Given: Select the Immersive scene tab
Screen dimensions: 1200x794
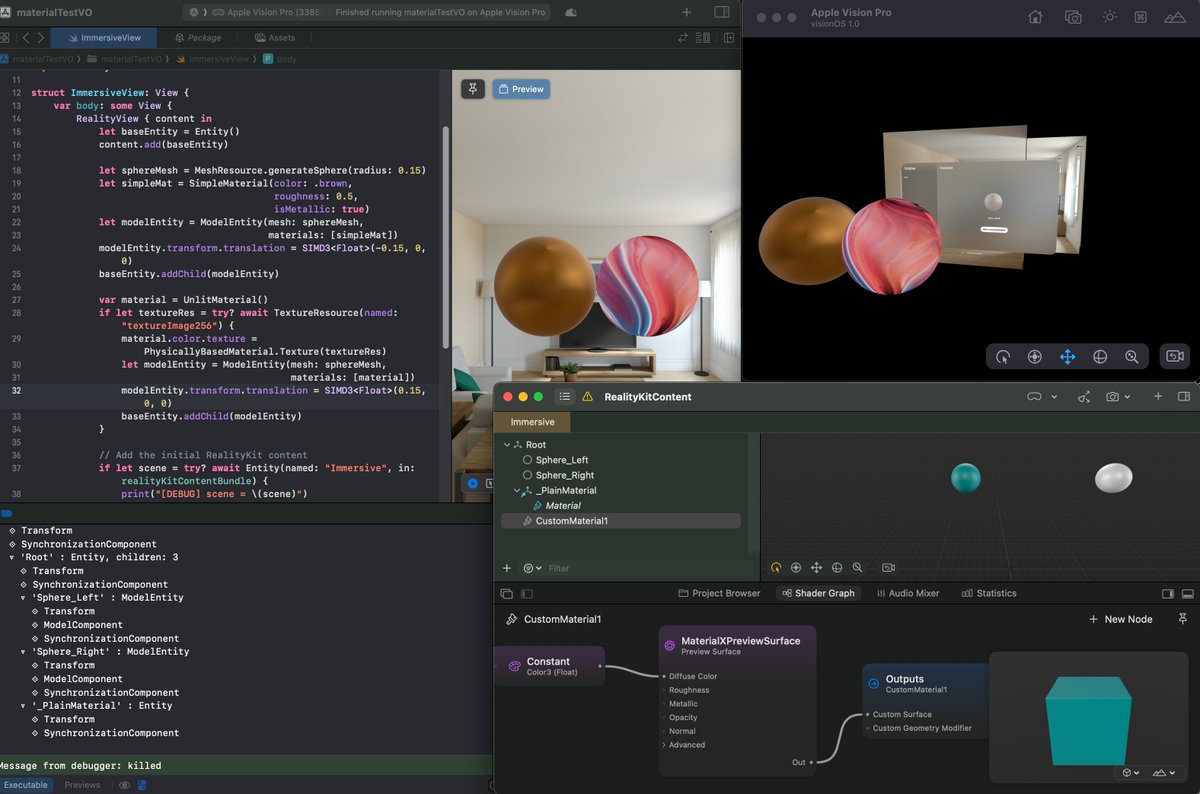Looking at the screenshot, I should point(533,422).
